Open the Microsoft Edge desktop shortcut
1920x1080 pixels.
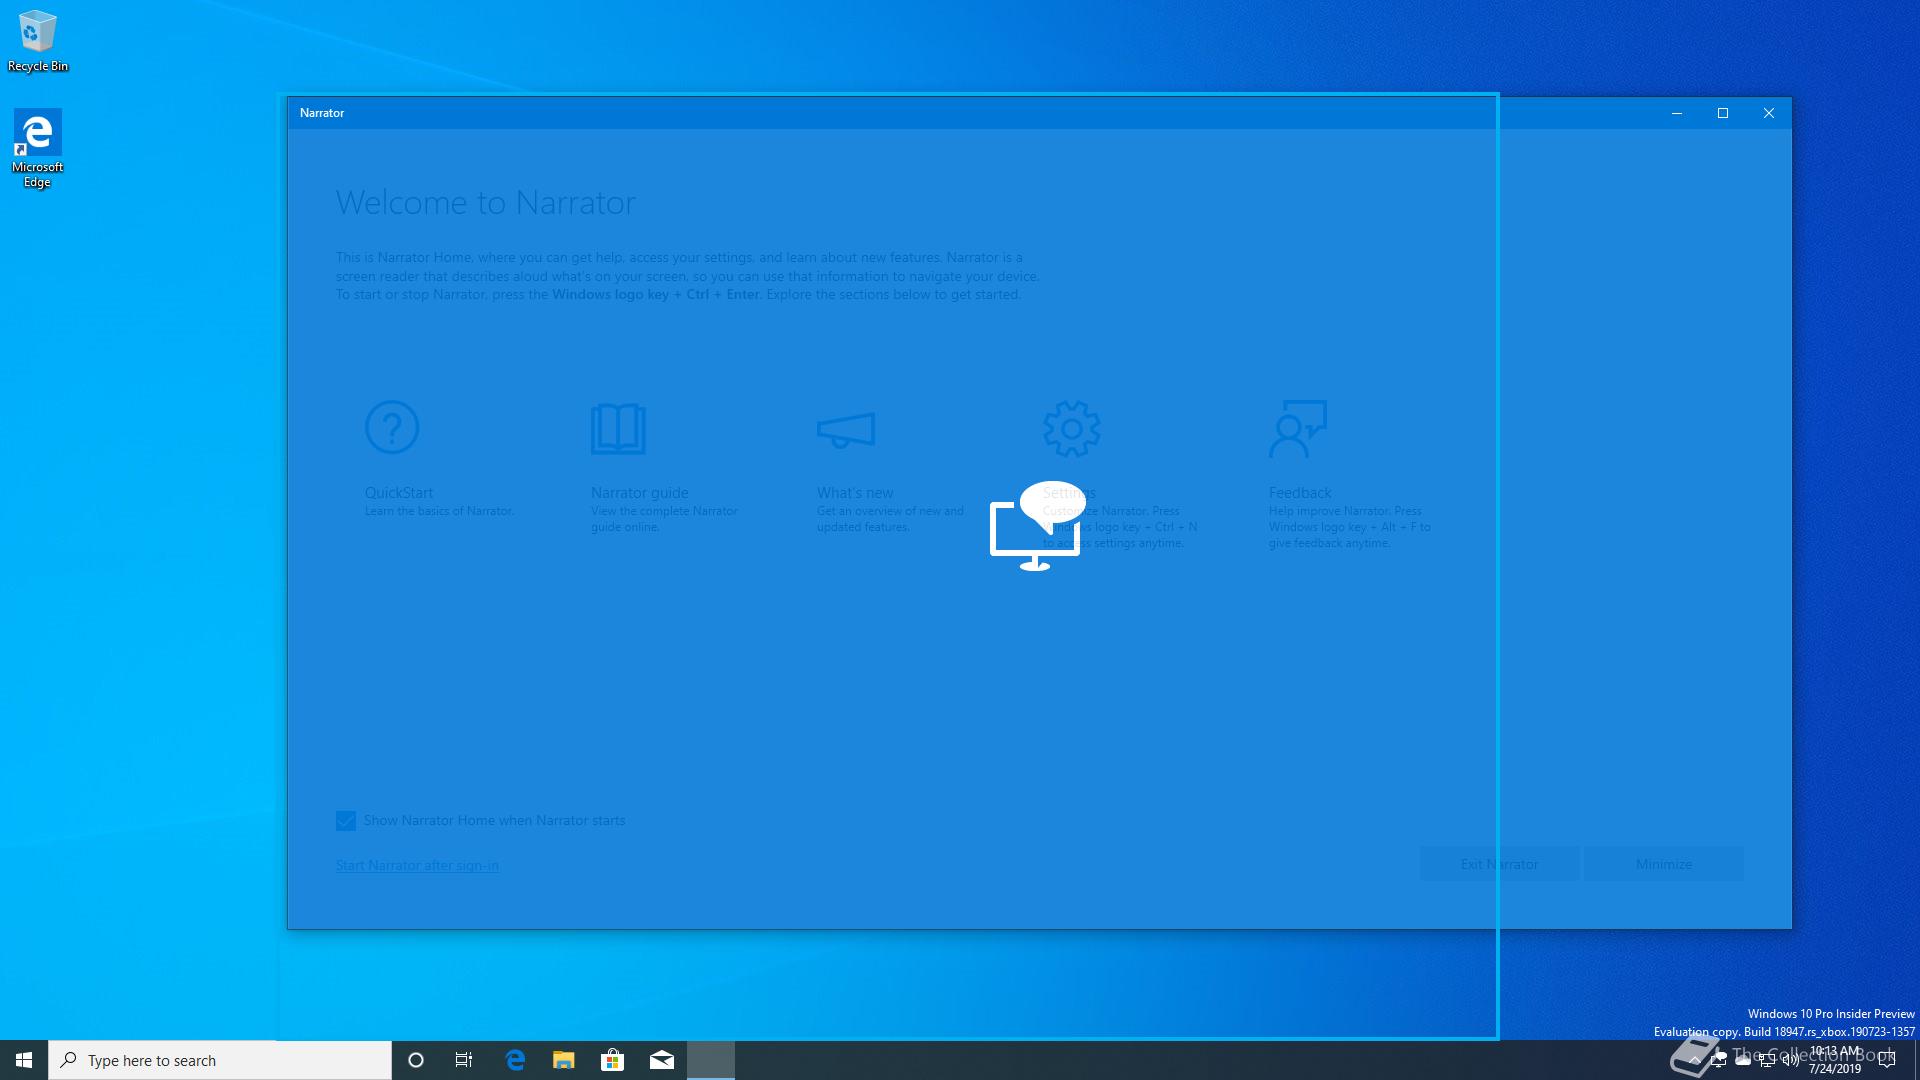pyautogui.click(x=37, y=148)
